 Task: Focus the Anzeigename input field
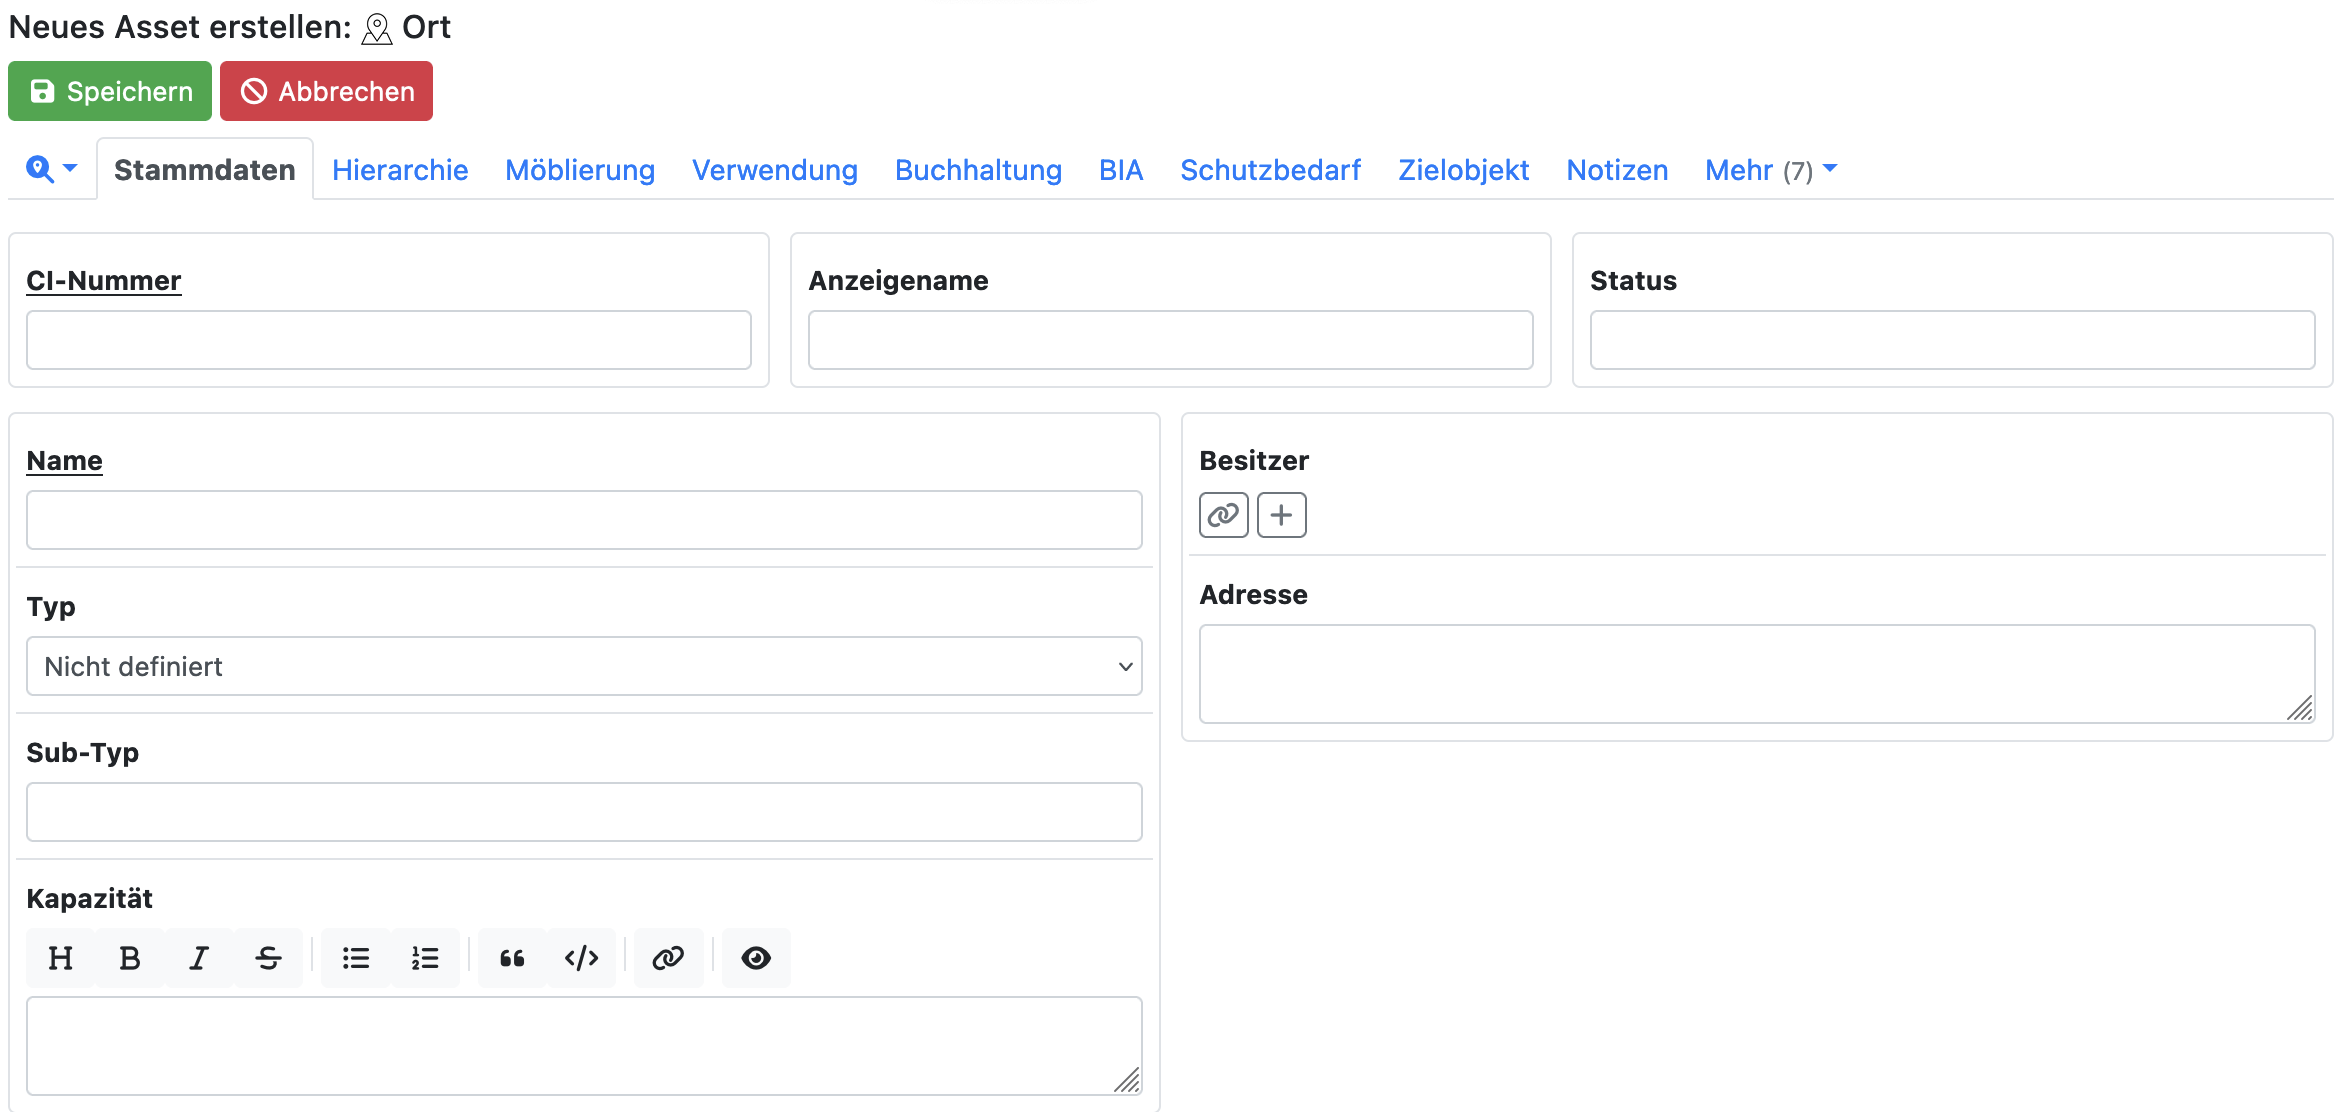(1171, 340)
